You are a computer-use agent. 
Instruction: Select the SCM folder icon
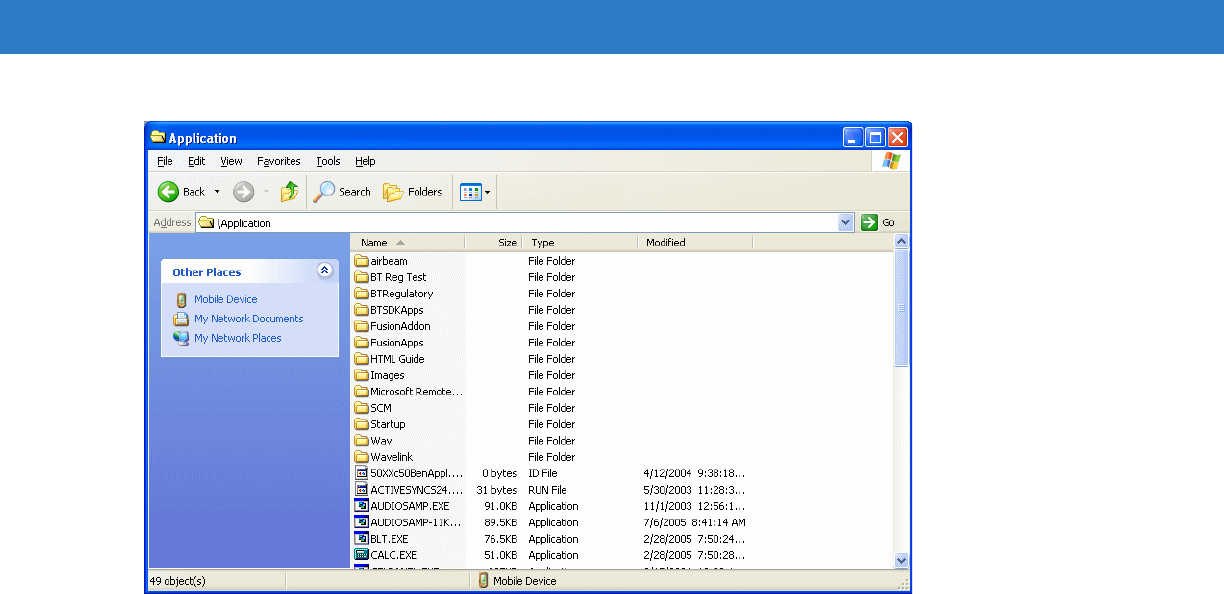click(362, 408)
